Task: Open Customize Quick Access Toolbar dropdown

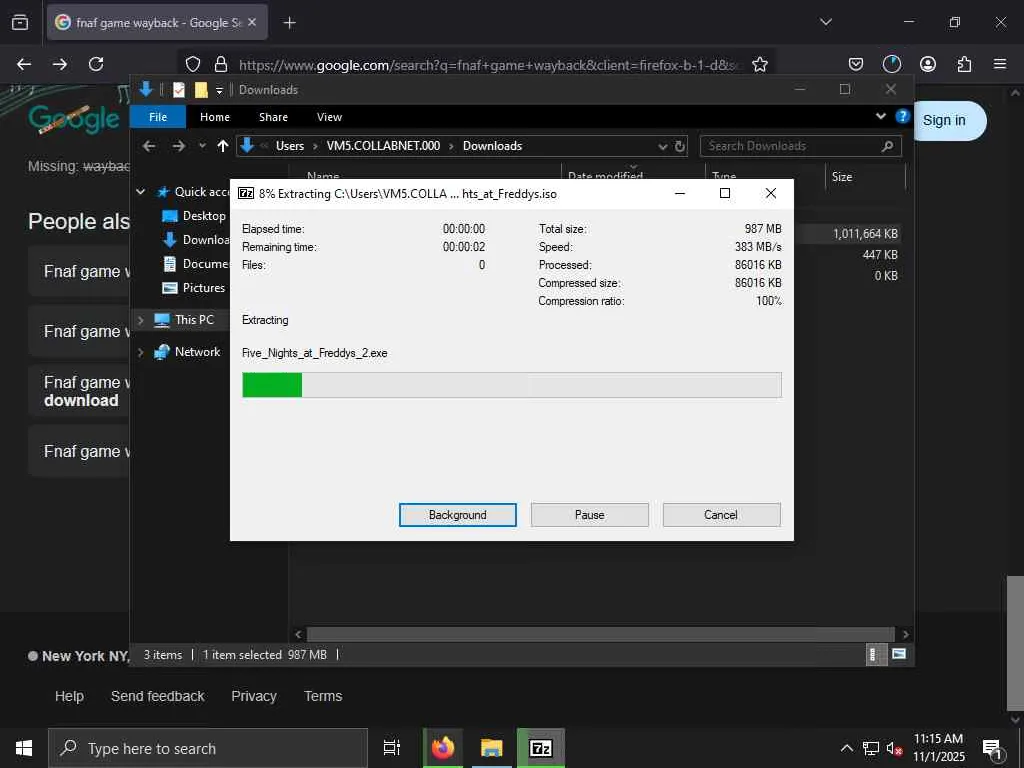Action: coord(219,90)
